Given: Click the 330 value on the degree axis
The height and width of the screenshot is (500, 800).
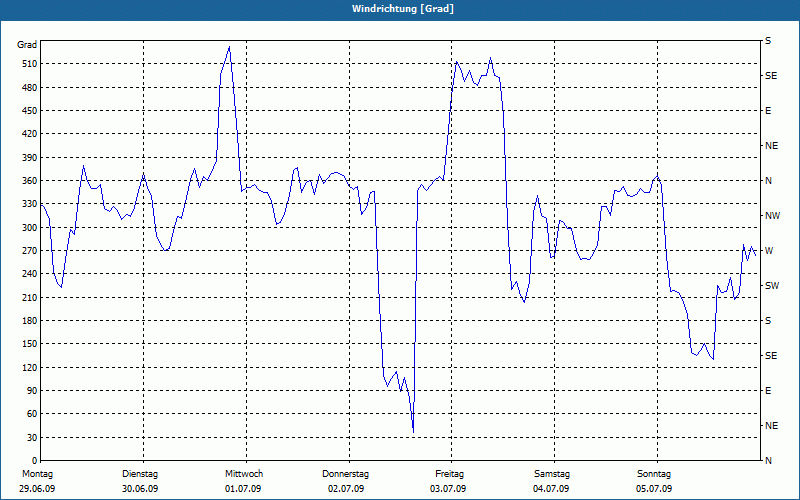Looking at the screenshot, I should pos(29,204).
